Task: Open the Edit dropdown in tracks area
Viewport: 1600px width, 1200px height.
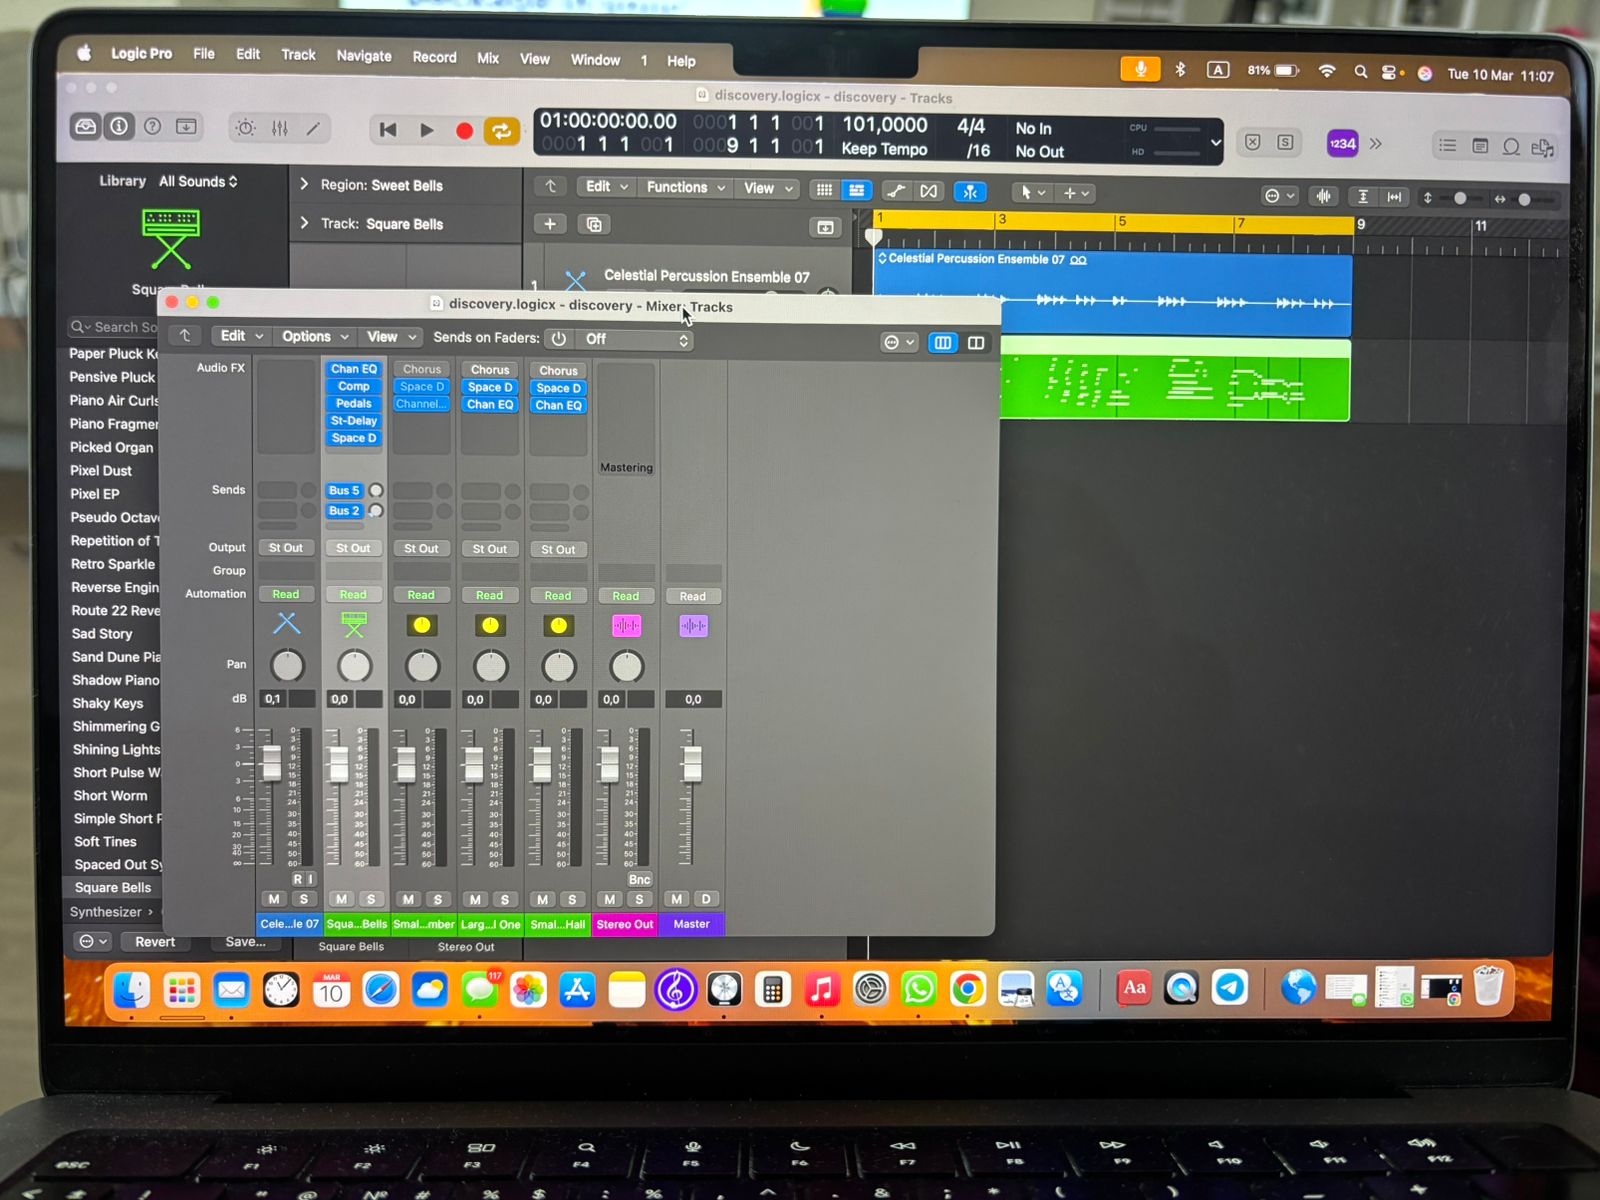Action: click(x=606, y=187)
